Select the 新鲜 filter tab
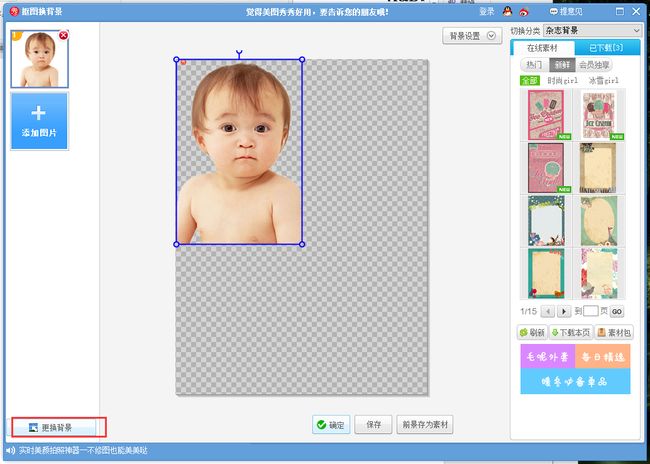650x464 pixels. tap(562, 65)
